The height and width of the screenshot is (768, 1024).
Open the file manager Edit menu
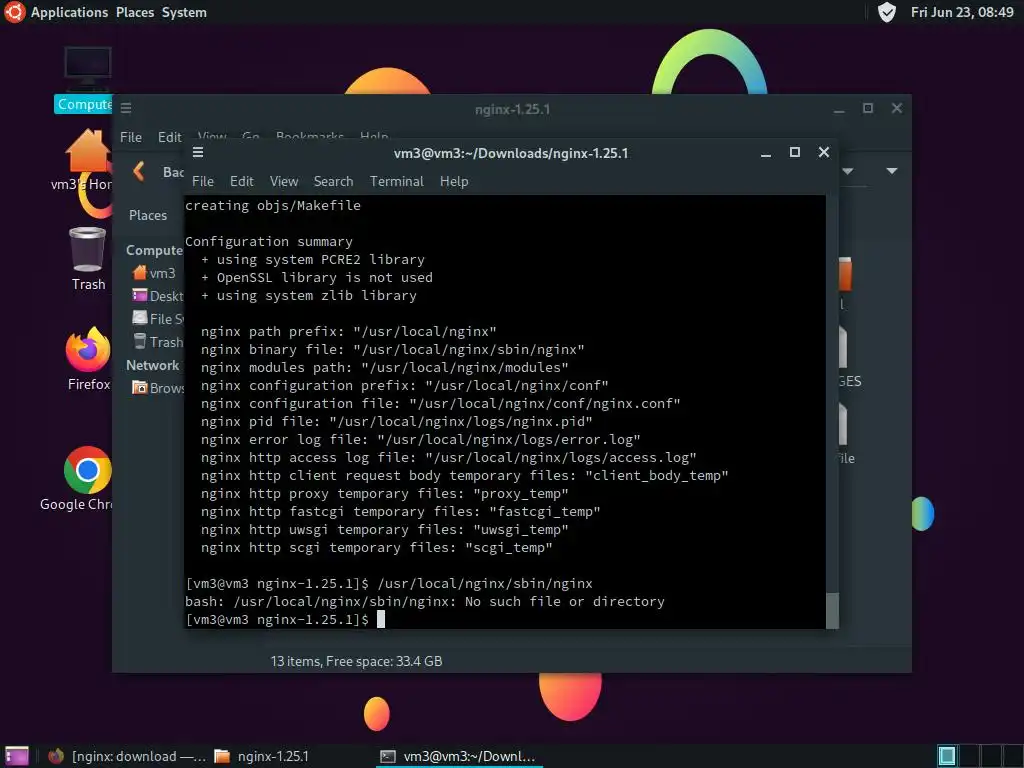tap(169, 137)
